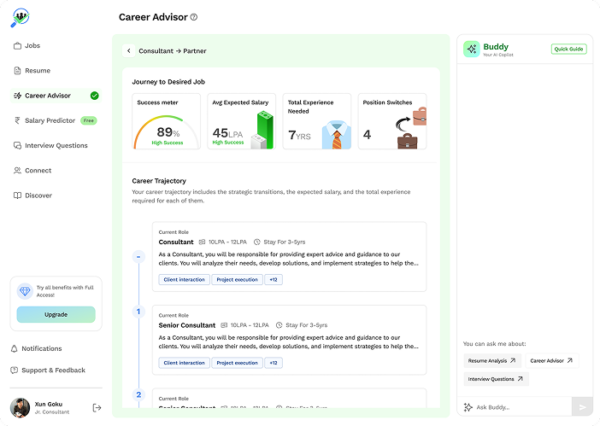Open the Jobs section in sidebar
This screenshot has width=600, height=426.
[x=33, y=46]
